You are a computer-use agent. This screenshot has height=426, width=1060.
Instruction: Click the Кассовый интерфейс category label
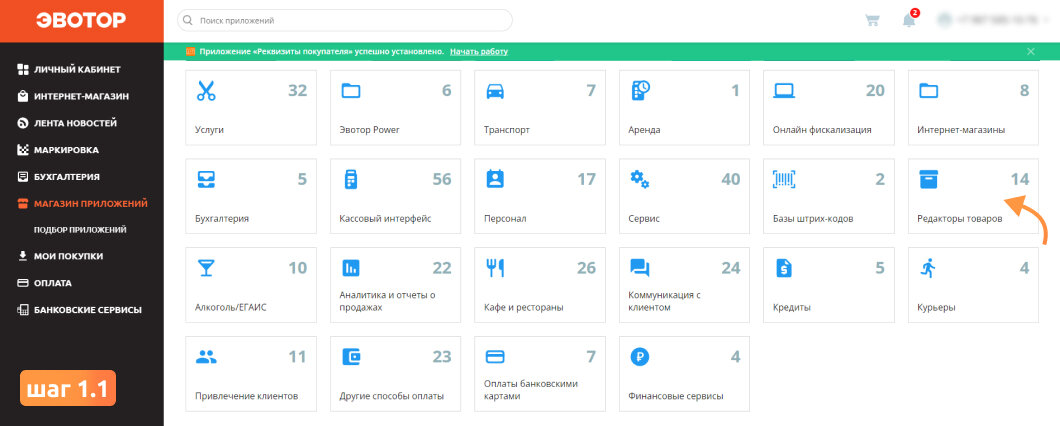point(385,218)
